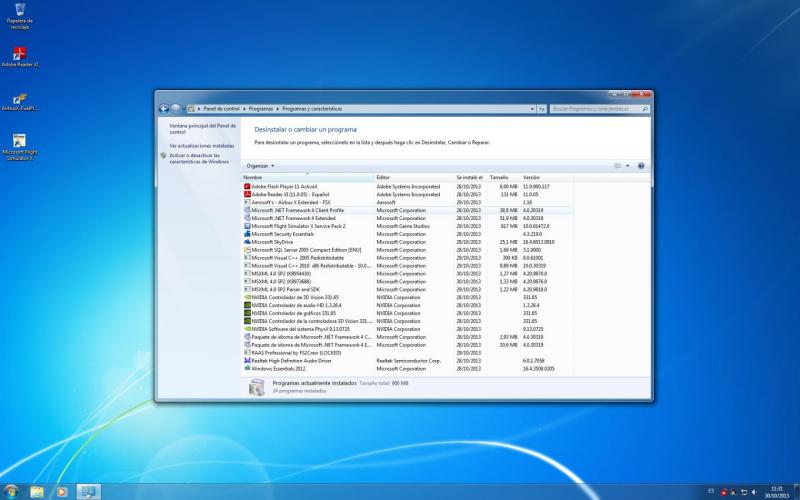800x500 pixels.
Task: Open the Organizar dropdown menu
Action: tap(260, 166)
